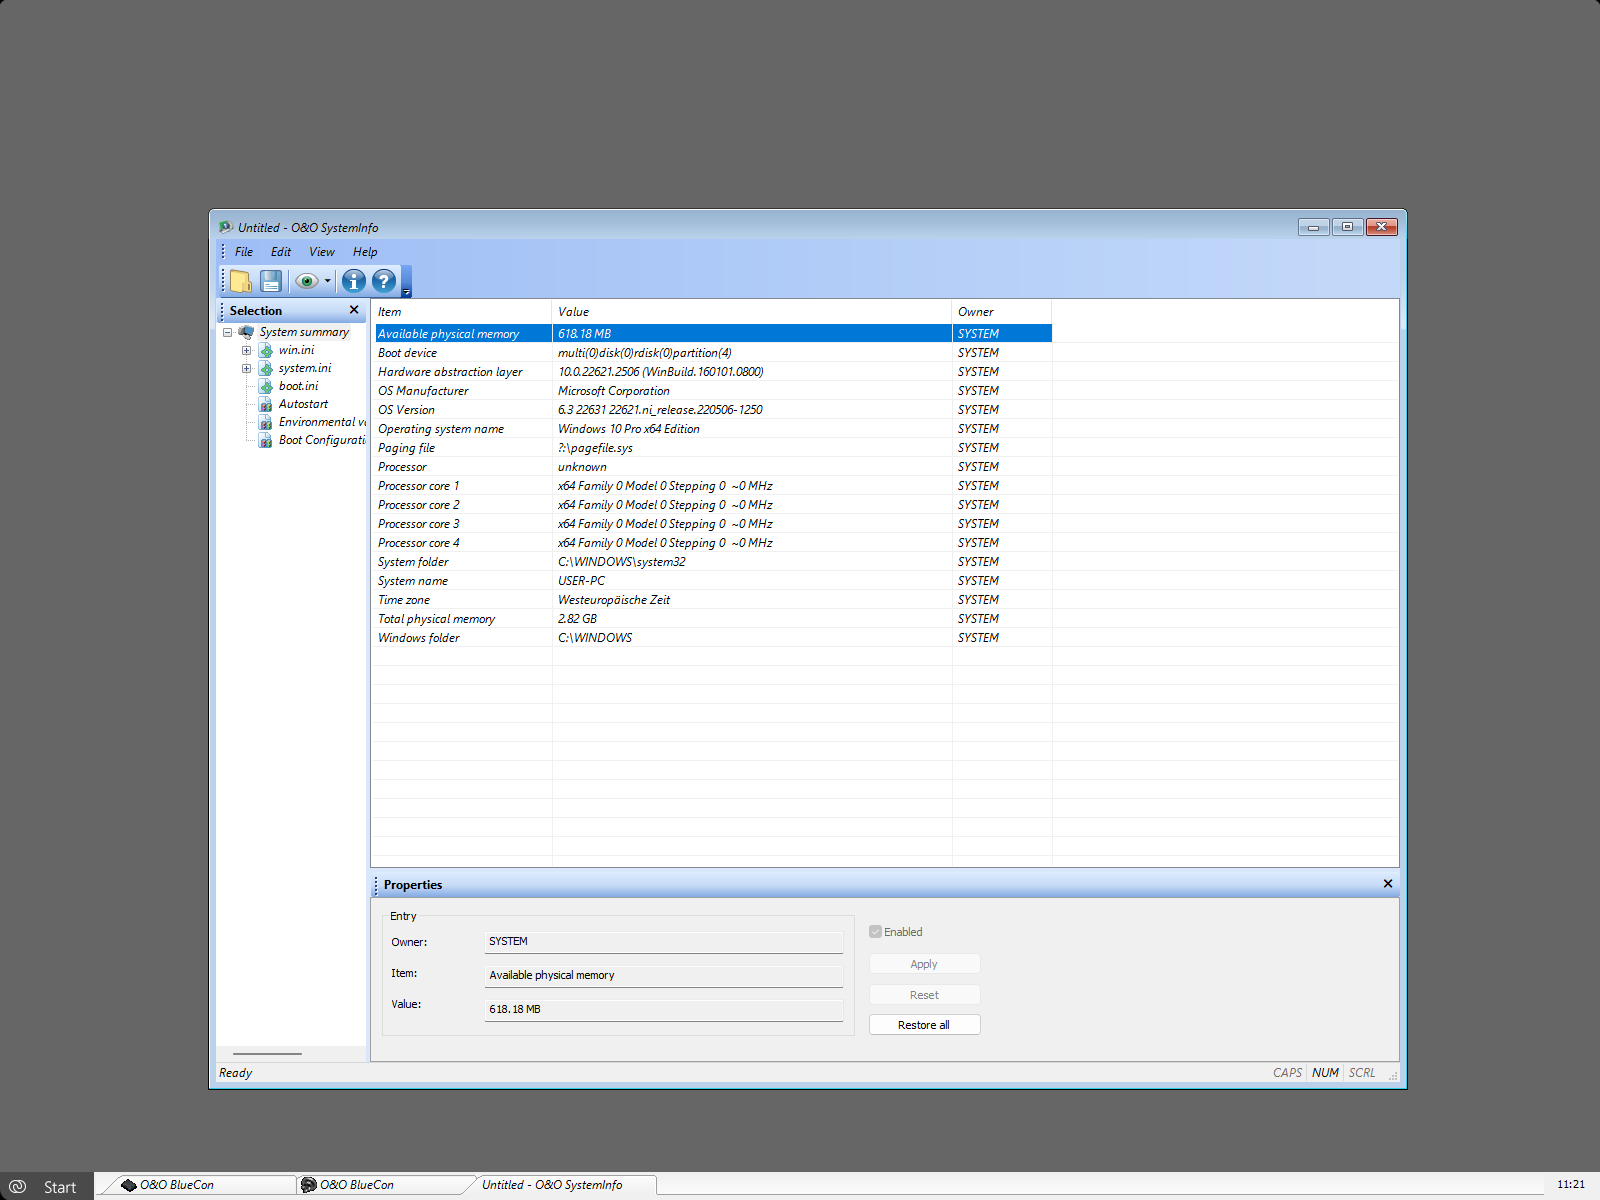This screenshot has height=1200, width=1600.
Task: Click the win.ini icon in tree
Action: (266, 350)
